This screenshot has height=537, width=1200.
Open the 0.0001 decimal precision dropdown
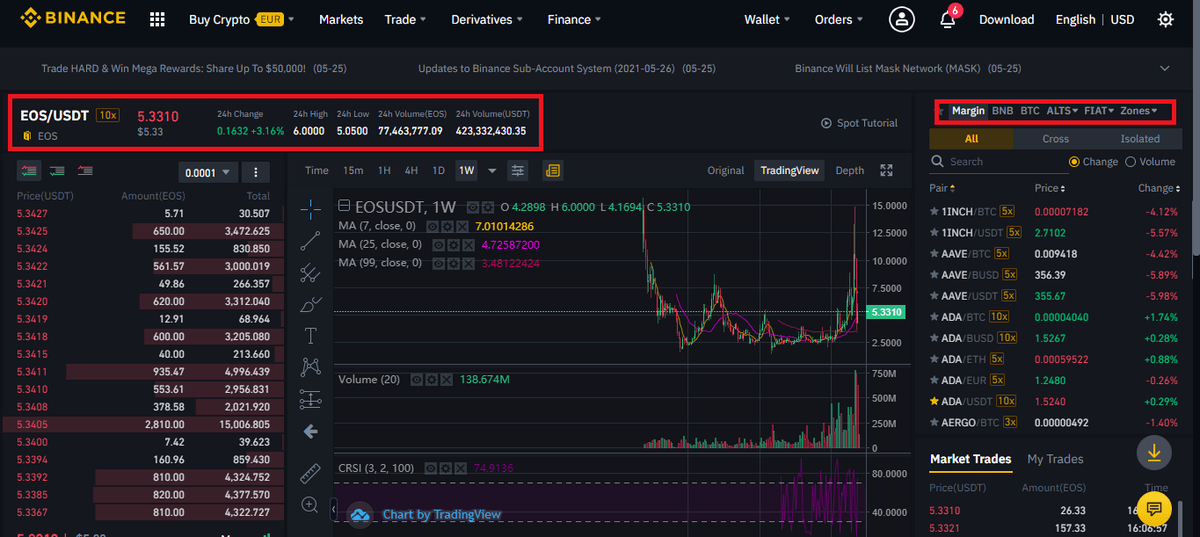click(208, 172)
